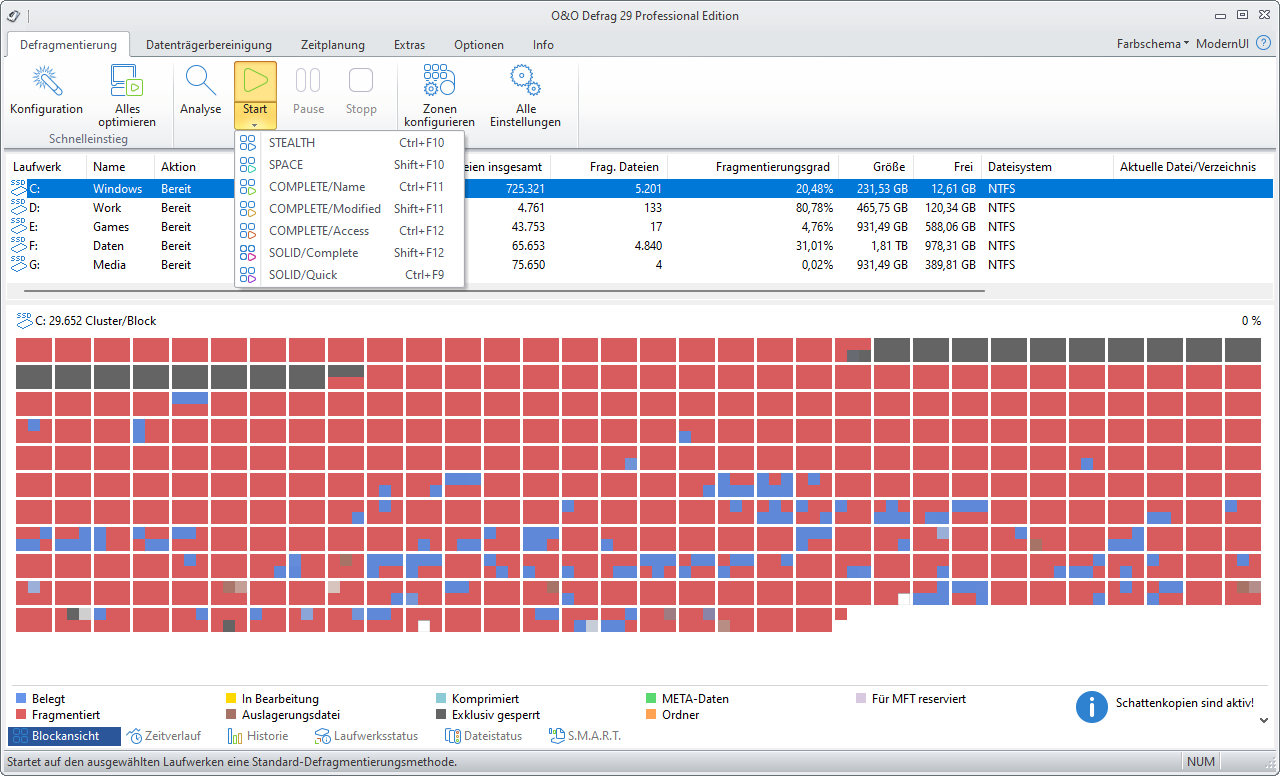The width and height of the screenshot is (1280, 776).
Task: Click the 80,78% fragmentation value
Action: 814,208
